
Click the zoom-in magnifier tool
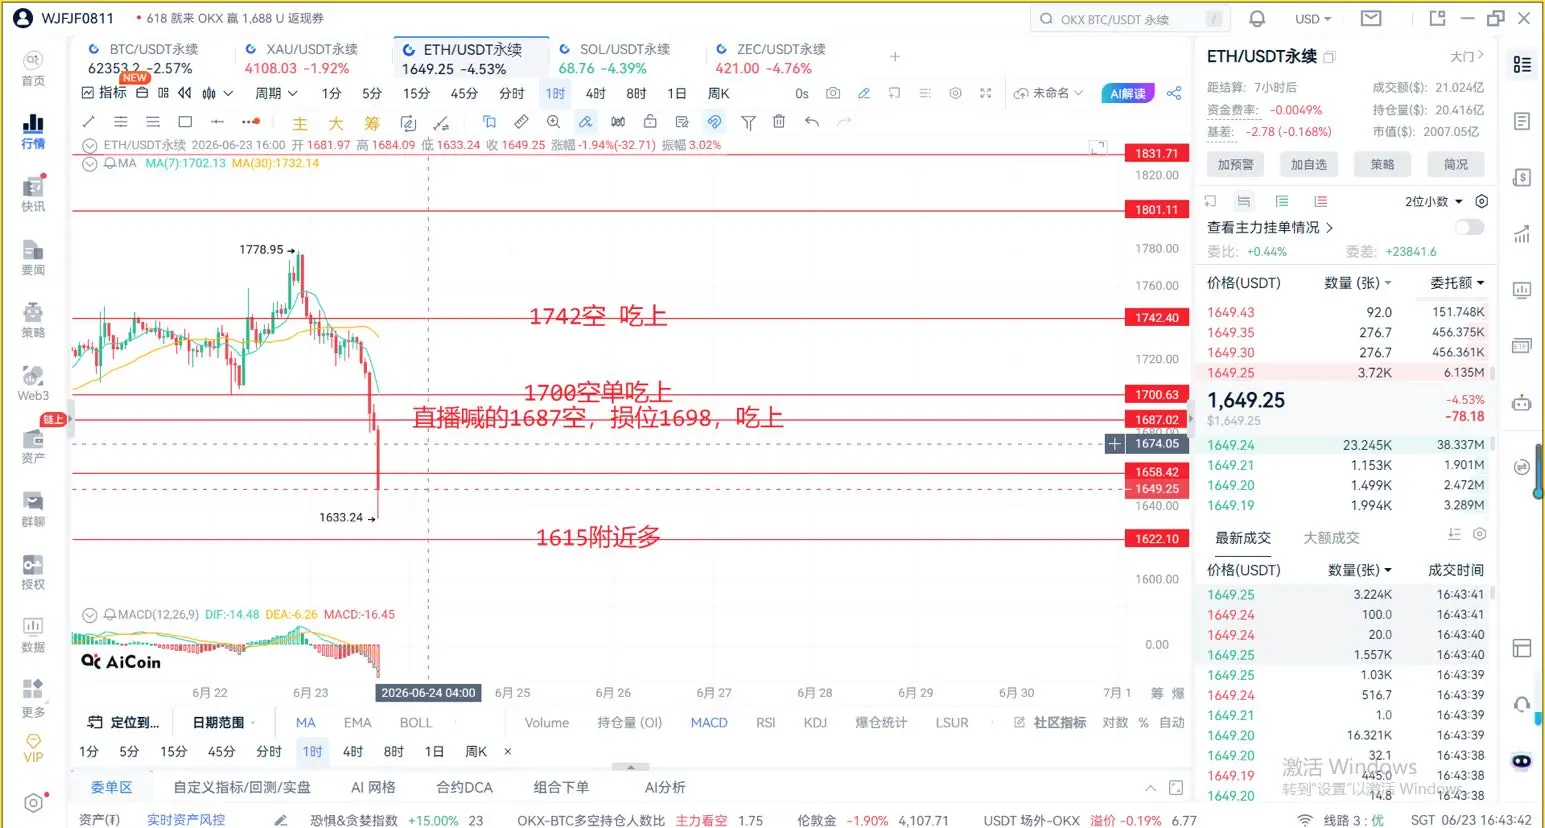coord(553,122)
